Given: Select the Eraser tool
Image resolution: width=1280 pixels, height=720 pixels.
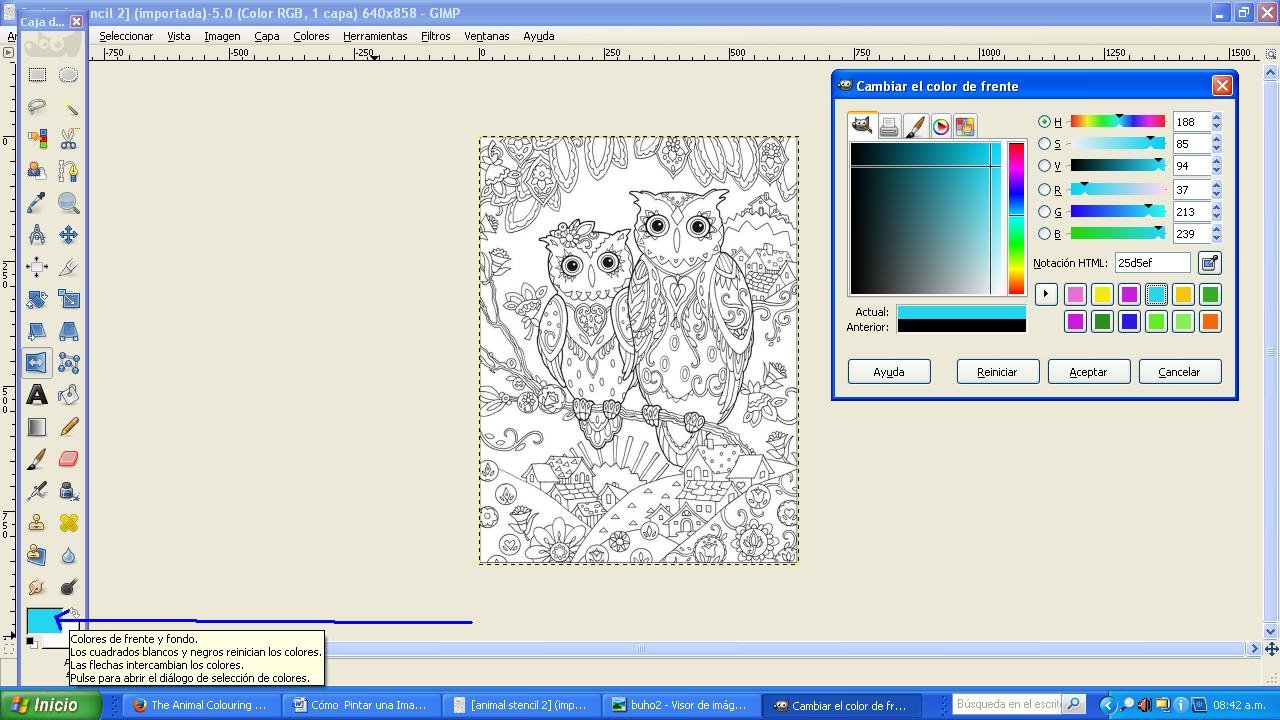Looking at the screenshot, I should (68, 459).
